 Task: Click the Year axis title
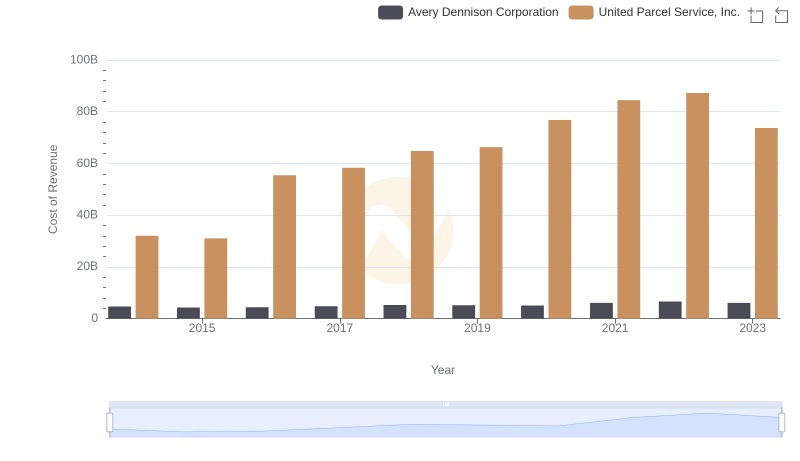point(443,370)
